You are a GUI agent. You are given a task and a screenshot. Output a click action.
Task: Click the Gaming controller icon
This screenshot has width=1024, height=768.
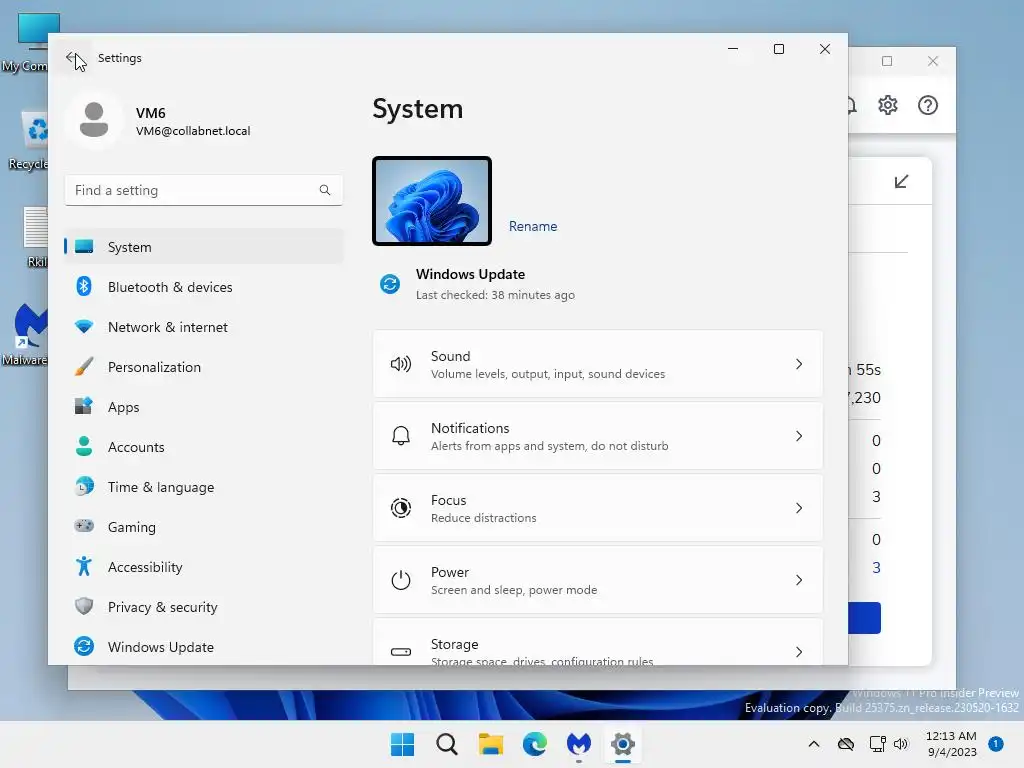click(84, 526)
